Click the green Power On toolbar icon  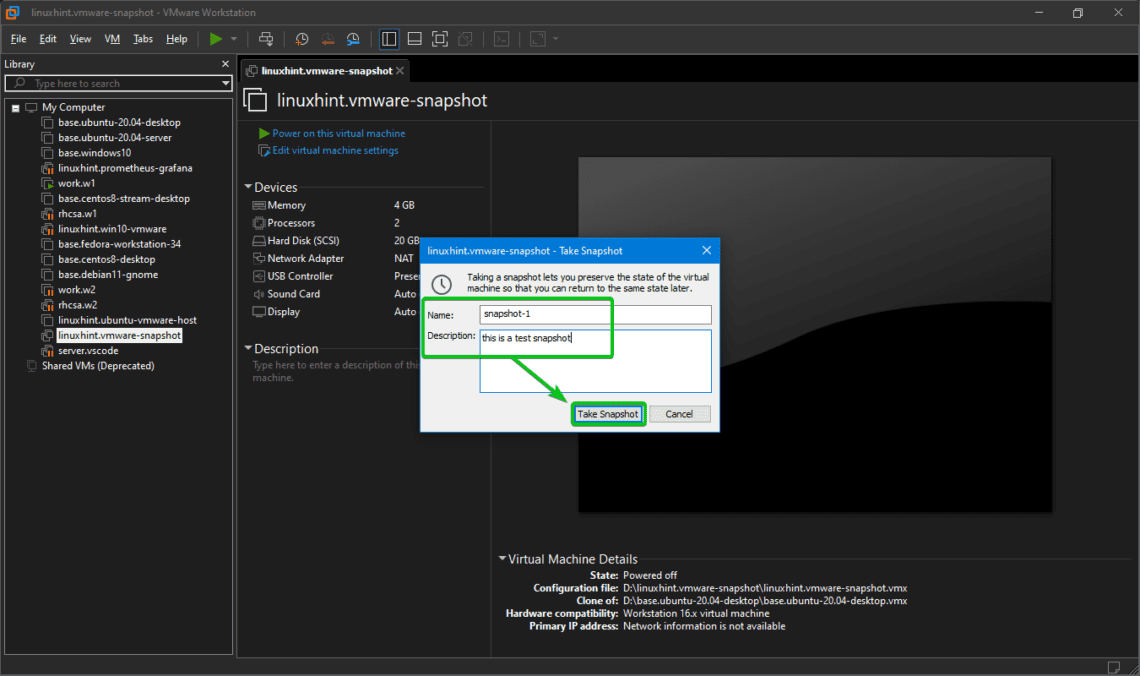(x=216, y=39)
